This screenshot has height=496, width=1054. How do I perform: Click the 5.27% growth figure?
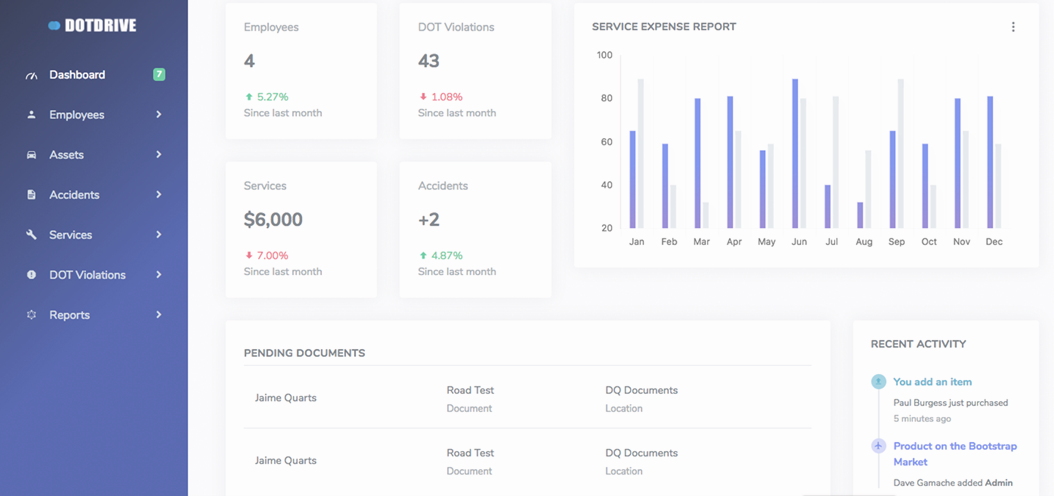(x=273, y=97)
